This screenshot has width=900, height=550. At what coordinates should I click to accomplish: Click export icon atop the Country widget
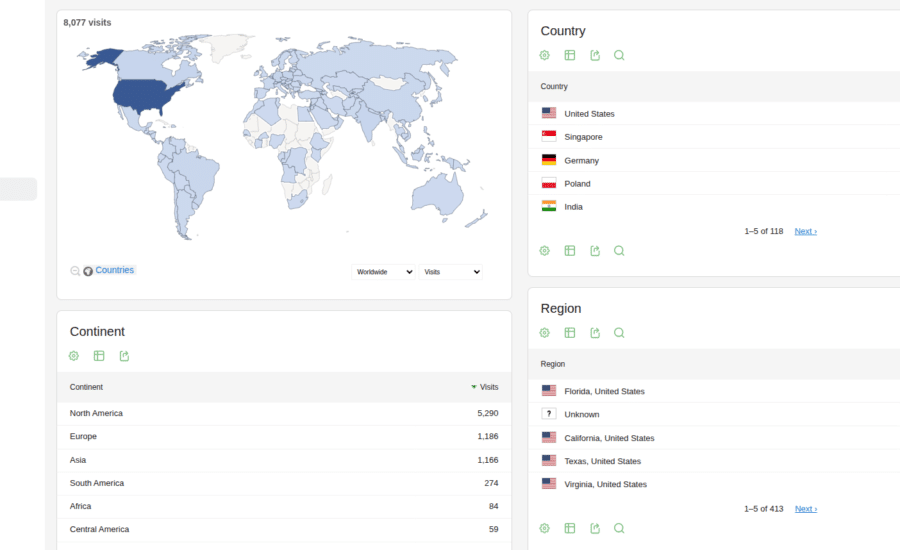tap(595, 55)
